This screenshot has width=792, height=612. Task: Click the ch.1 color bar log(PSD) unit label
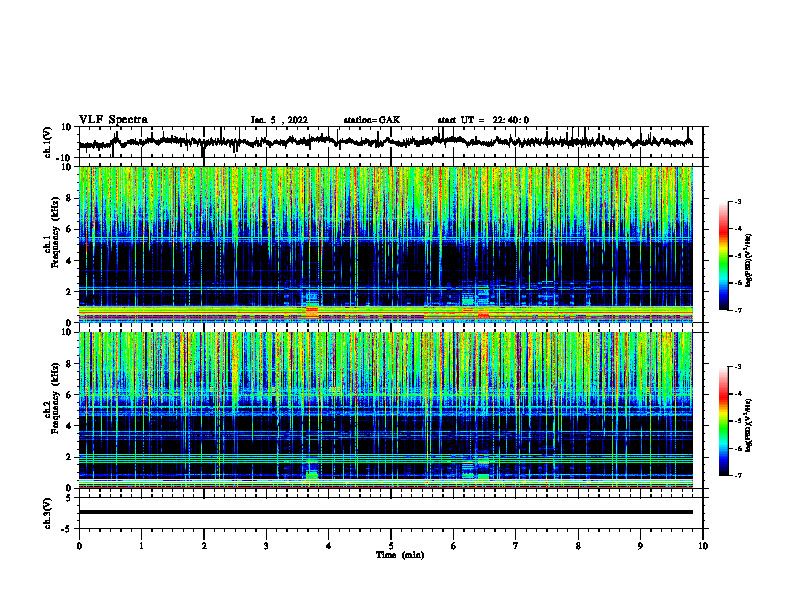click(x=749, y=260)
